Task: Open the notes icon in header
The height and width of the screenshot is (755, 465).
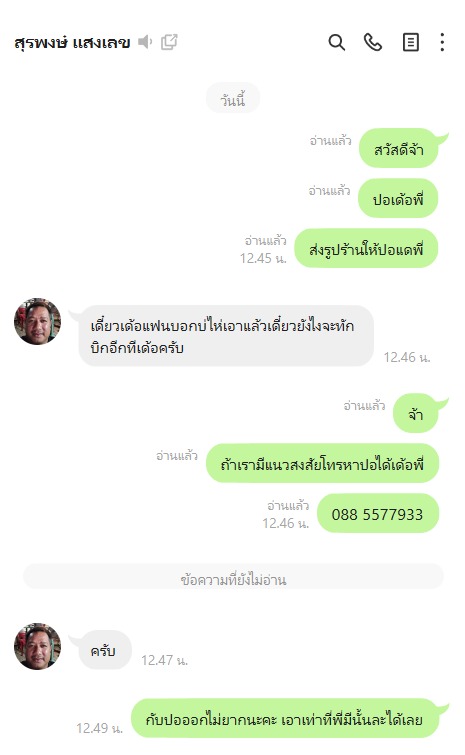Action: [x=410, y=42]
